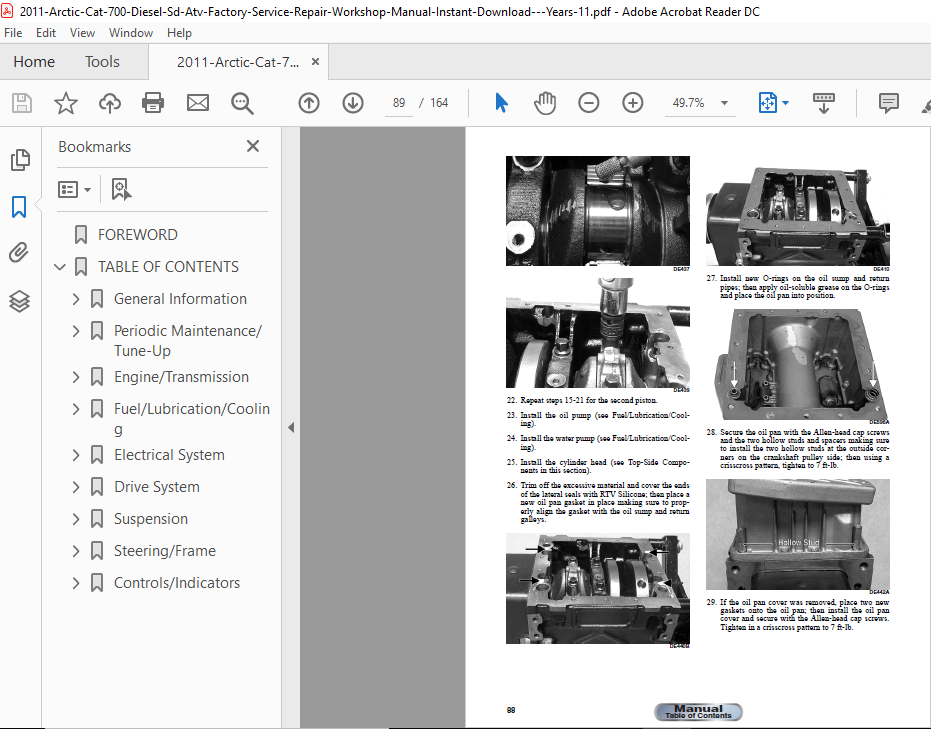Add a star bookmark to the document
931x729 pixels.
tap(66, 103)
